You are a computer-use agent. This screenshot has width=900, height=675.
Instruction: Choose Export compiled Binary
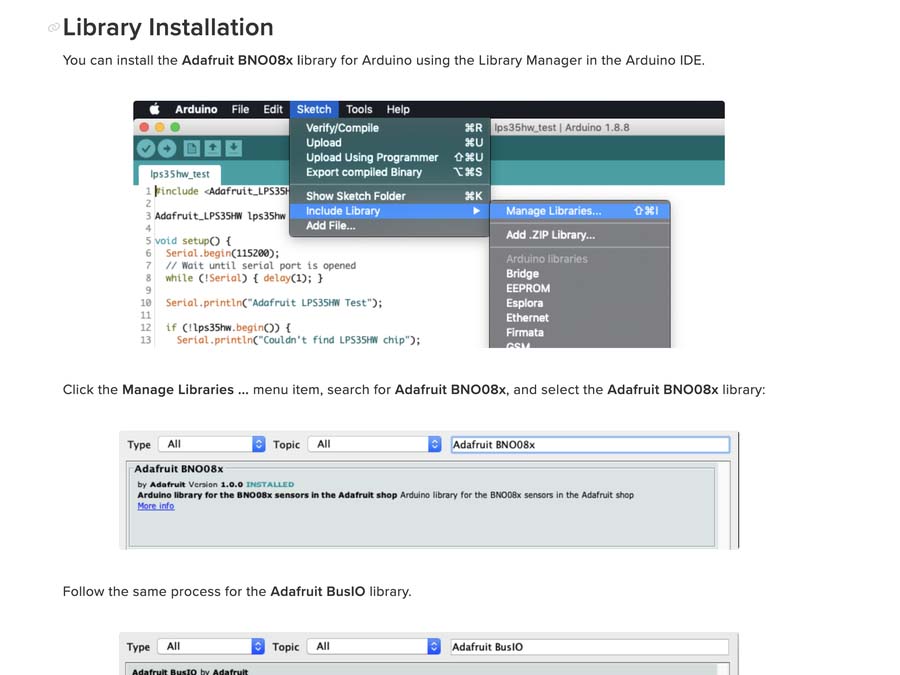(x=390, y=172)
